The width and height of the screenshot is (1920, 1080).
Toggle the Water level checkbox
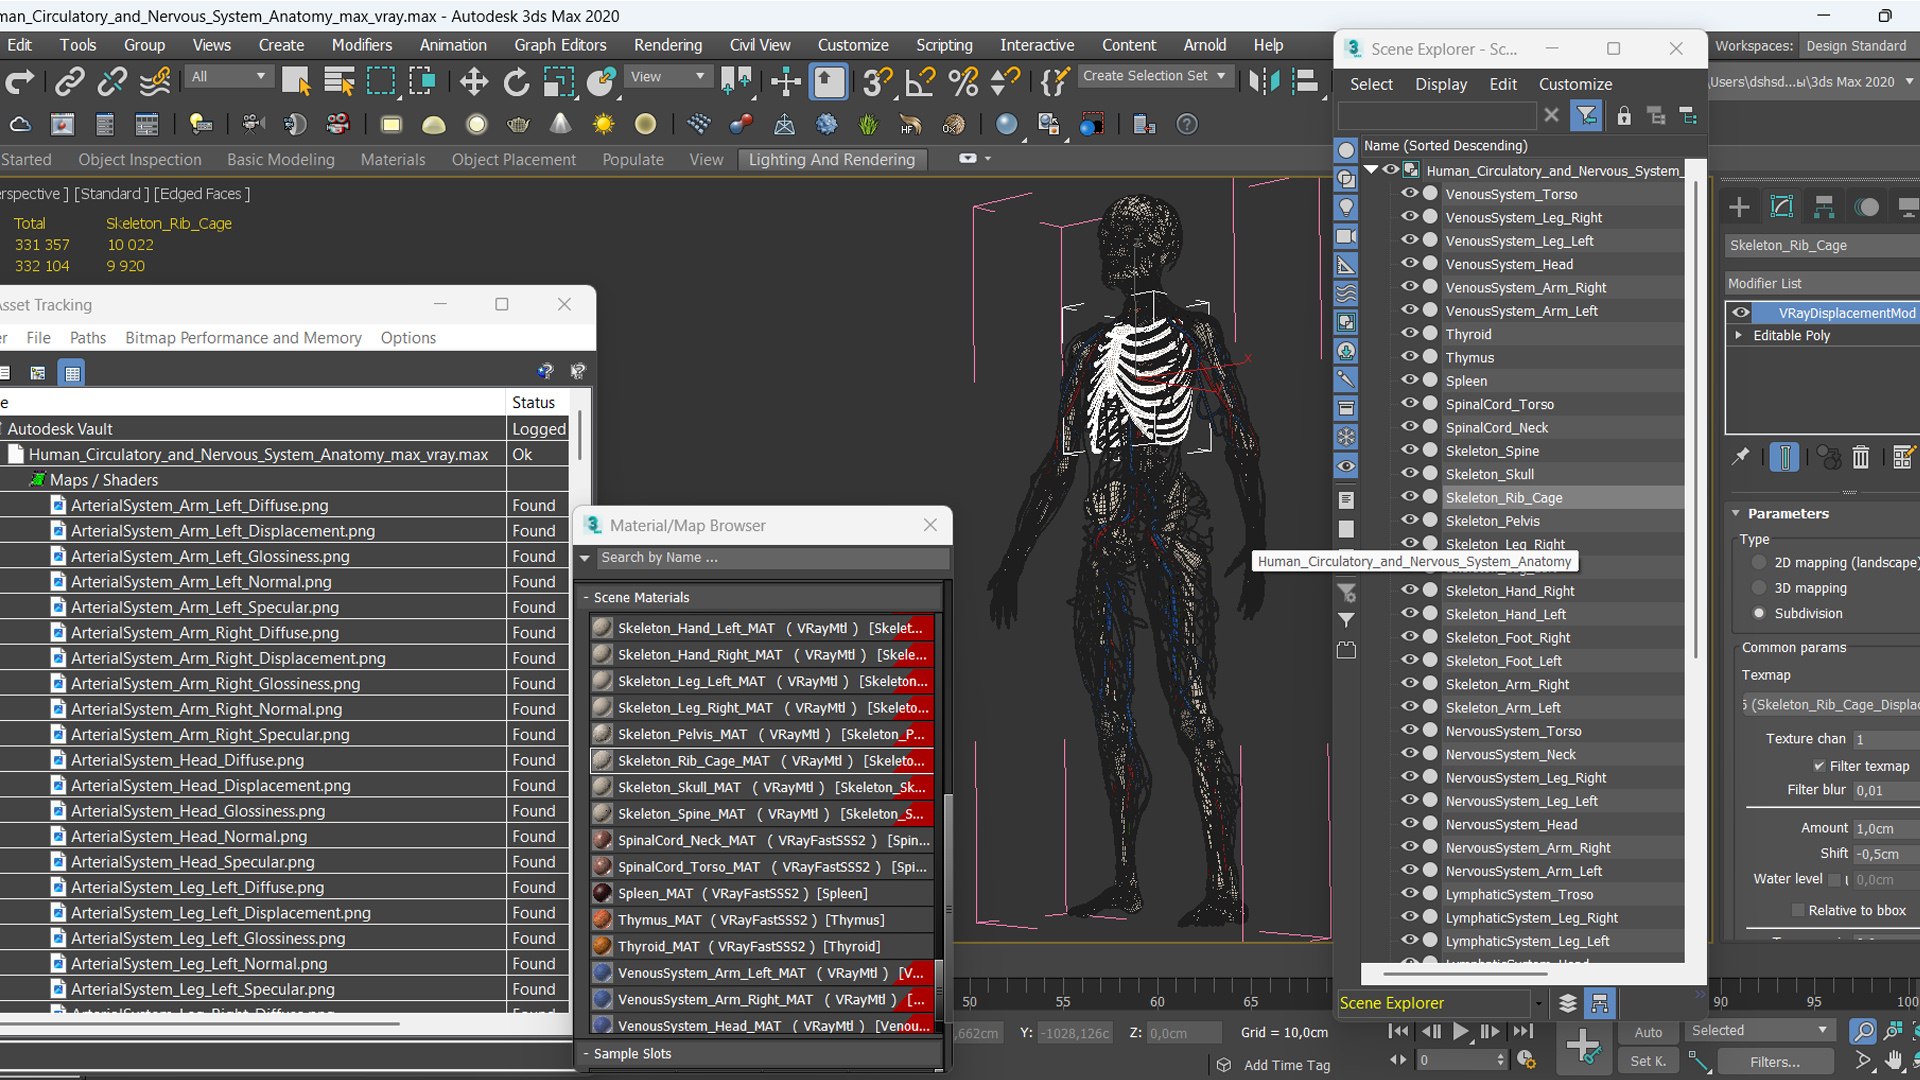coord(1834,880)
